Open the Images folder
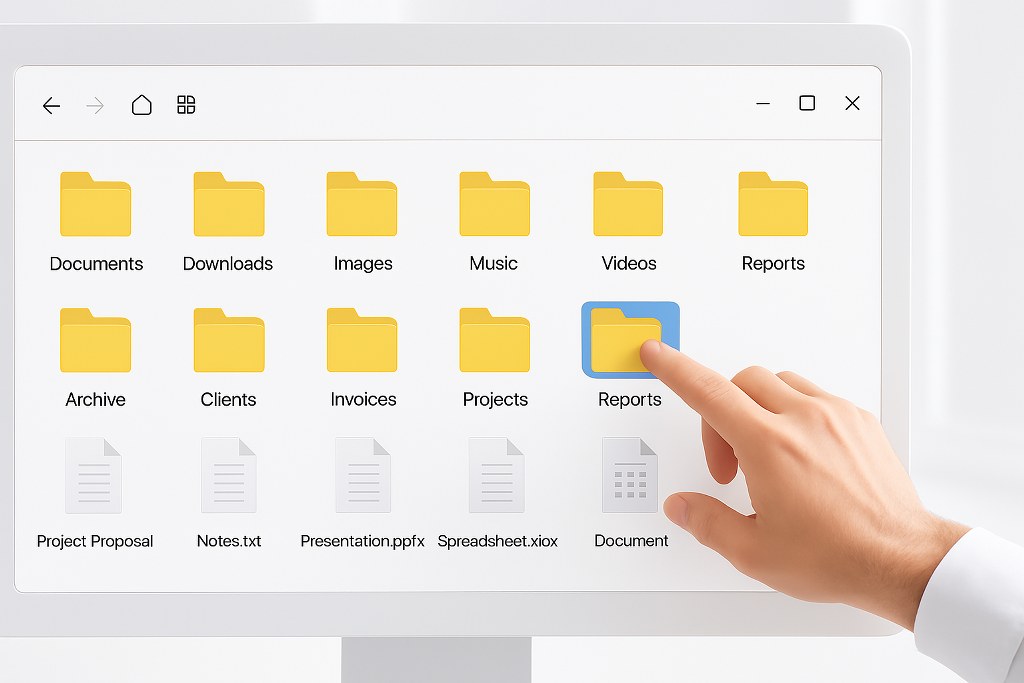This screenshot has width=1024, height=683. pyautogui.click(x=361, y=205)
